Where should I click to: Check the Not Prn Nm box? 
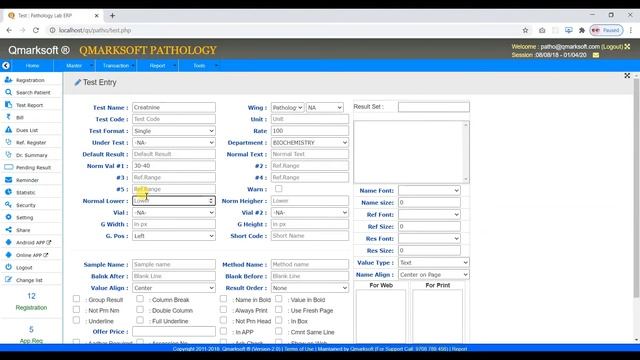pos(76,309)
